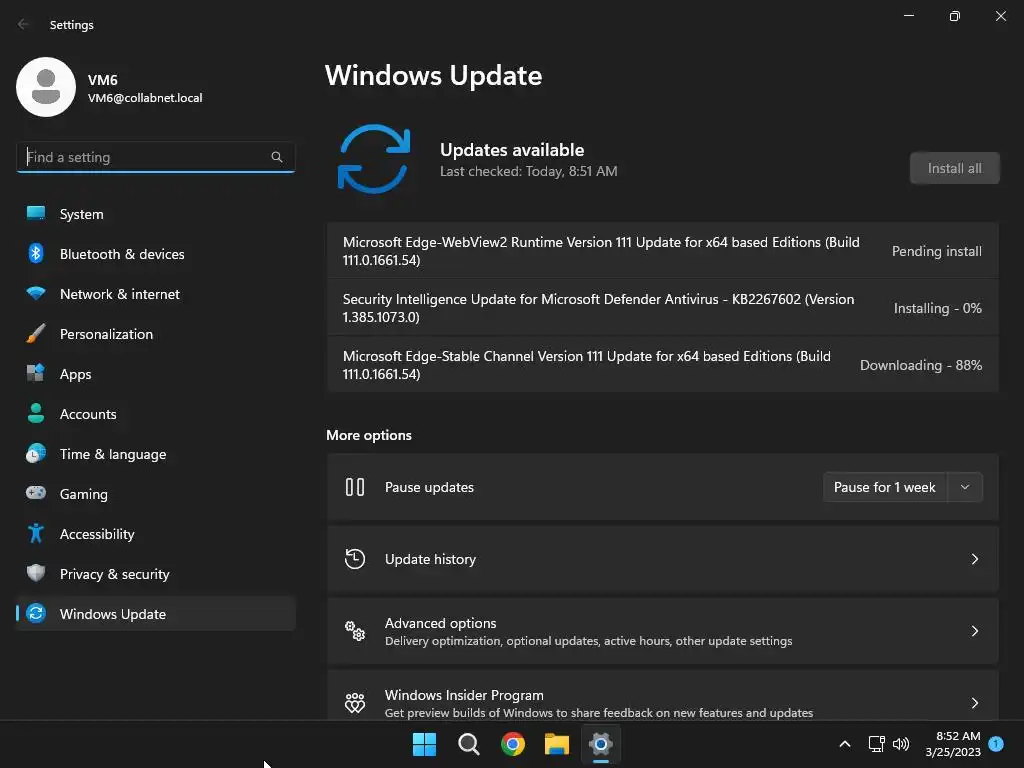The height and width of the screenshot is (768, 1024).
Task: Click the VM6@collabnet.local email text
Action: (x=145, y=98)
